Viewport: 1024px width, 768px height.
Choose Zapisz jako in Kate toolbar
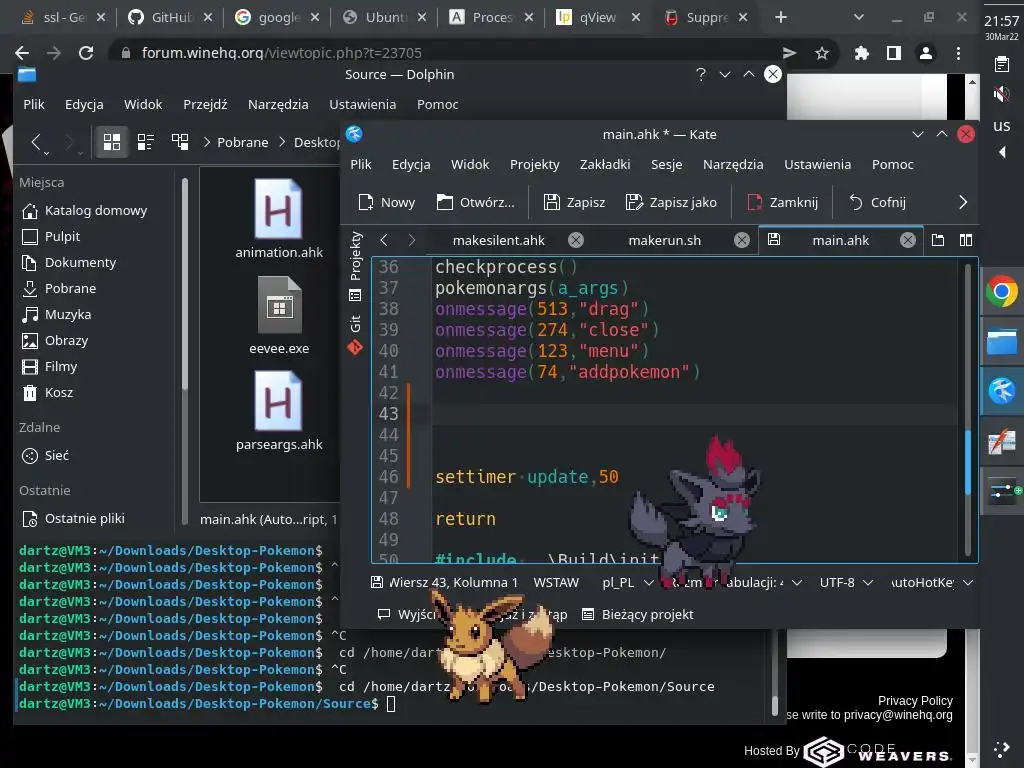671,202
